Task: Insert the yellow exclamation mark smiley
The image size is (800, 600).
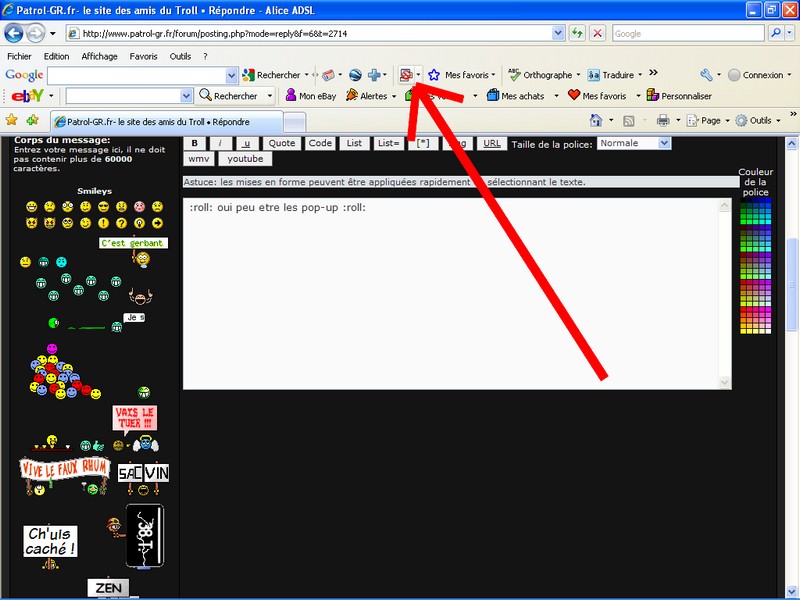Action: (104, 223)
